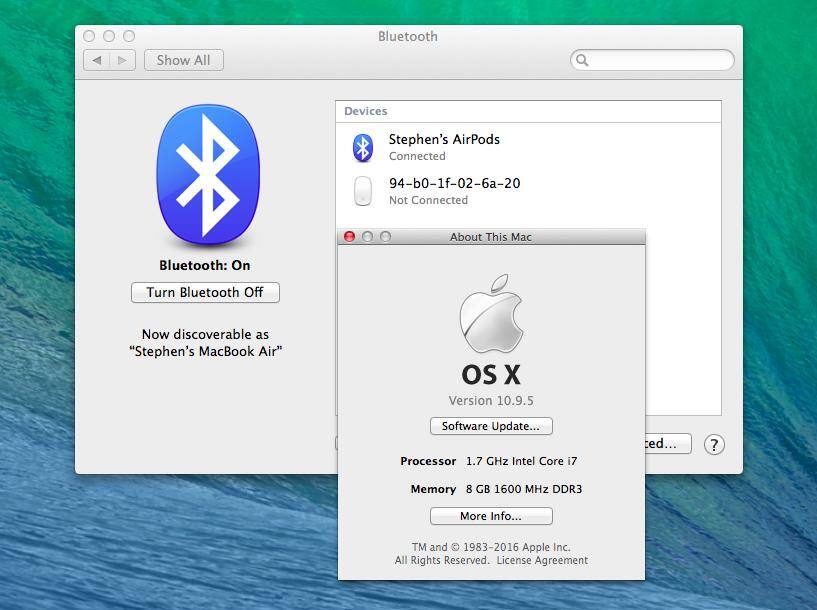Click the Bluetooth icon beside Stephen's AirPods

[363, 147]
